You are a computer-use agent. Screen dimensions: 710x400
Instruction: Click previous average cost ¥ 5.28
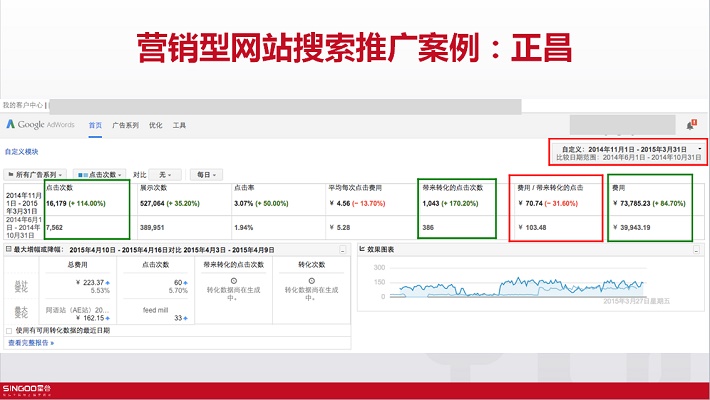coord(340,227)
